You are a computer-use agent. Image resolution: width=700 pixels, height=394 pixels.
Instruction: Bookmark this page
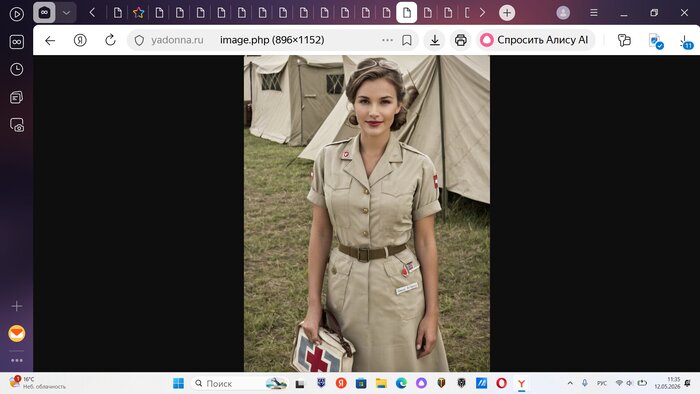pyautogui.click(x=407, y=40)
